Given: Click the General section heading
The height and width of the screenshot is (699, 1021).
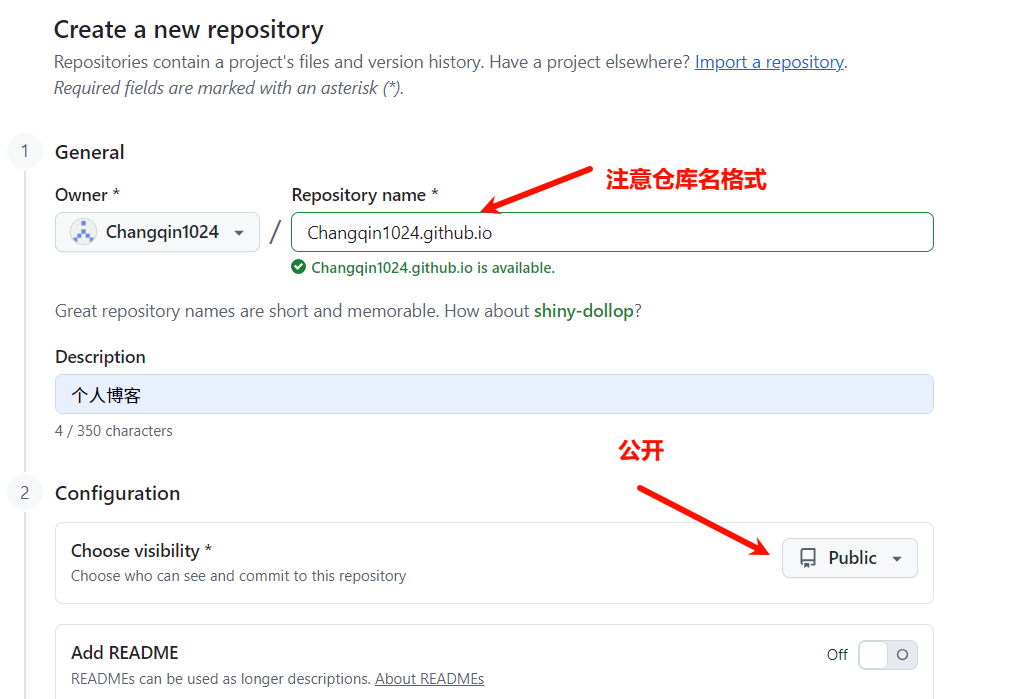Looking at the screenshot, I should point(89,152).
